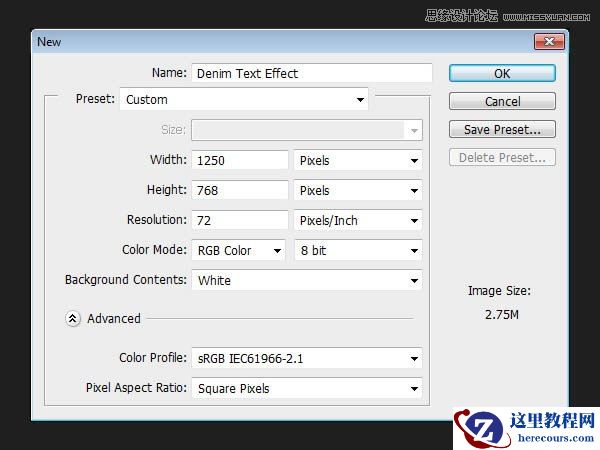Viewport: 600px width, 450px height.
Task: Open the Pixels/Inch resolution units dropdown
Action: [358, 220]
